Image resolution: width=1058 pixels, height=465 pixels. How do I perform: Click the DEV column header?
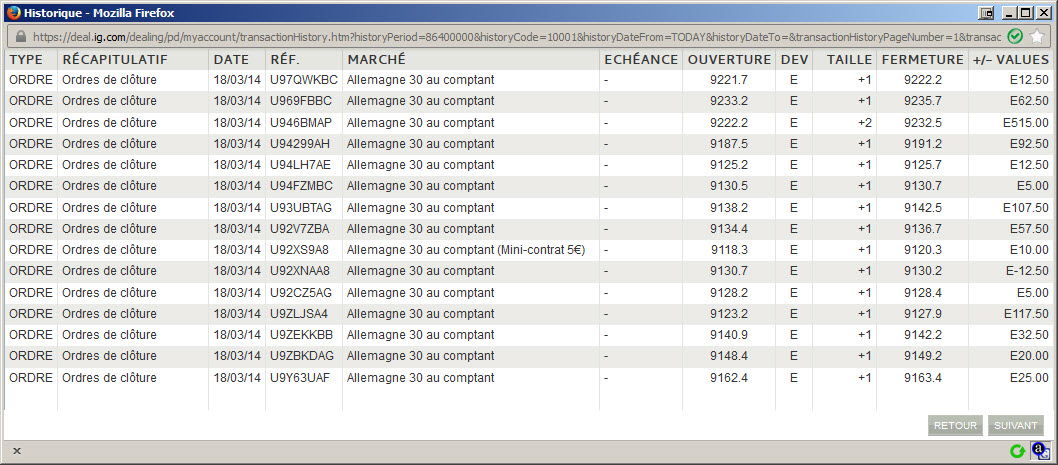[794, 59]
